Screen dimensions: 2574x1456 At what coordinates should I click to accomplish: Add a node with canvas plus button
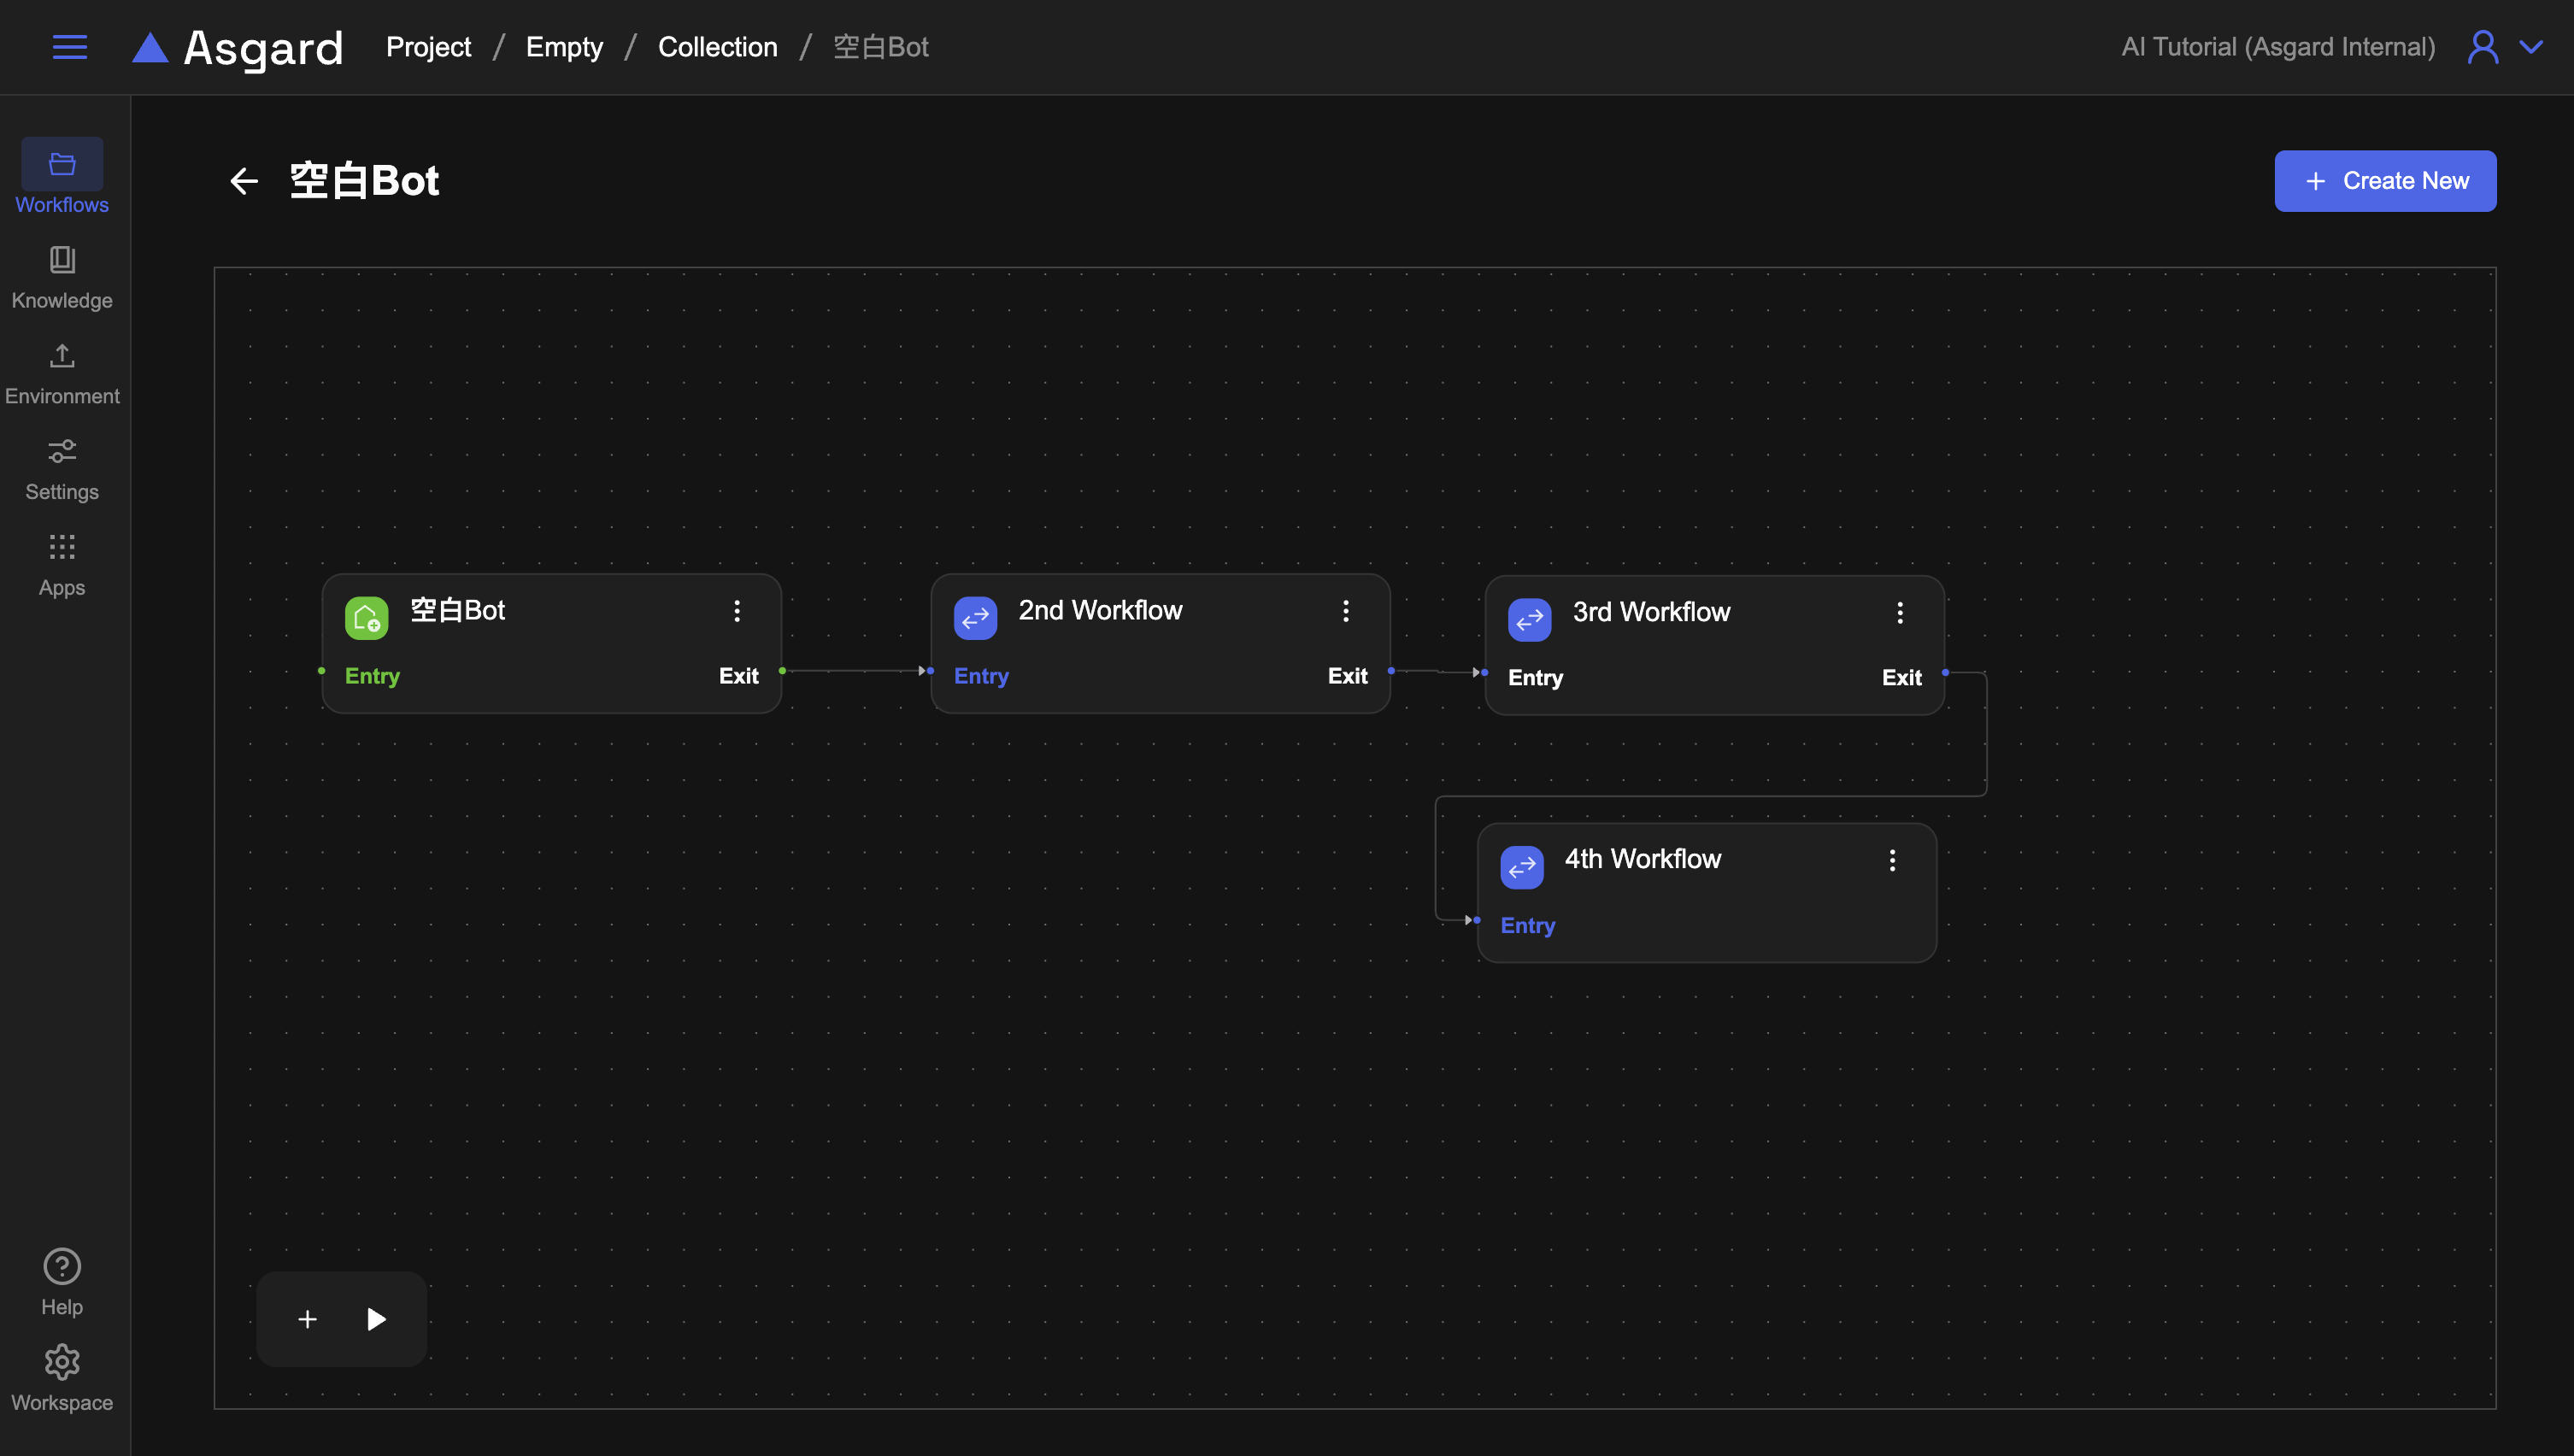(308, 1319)
